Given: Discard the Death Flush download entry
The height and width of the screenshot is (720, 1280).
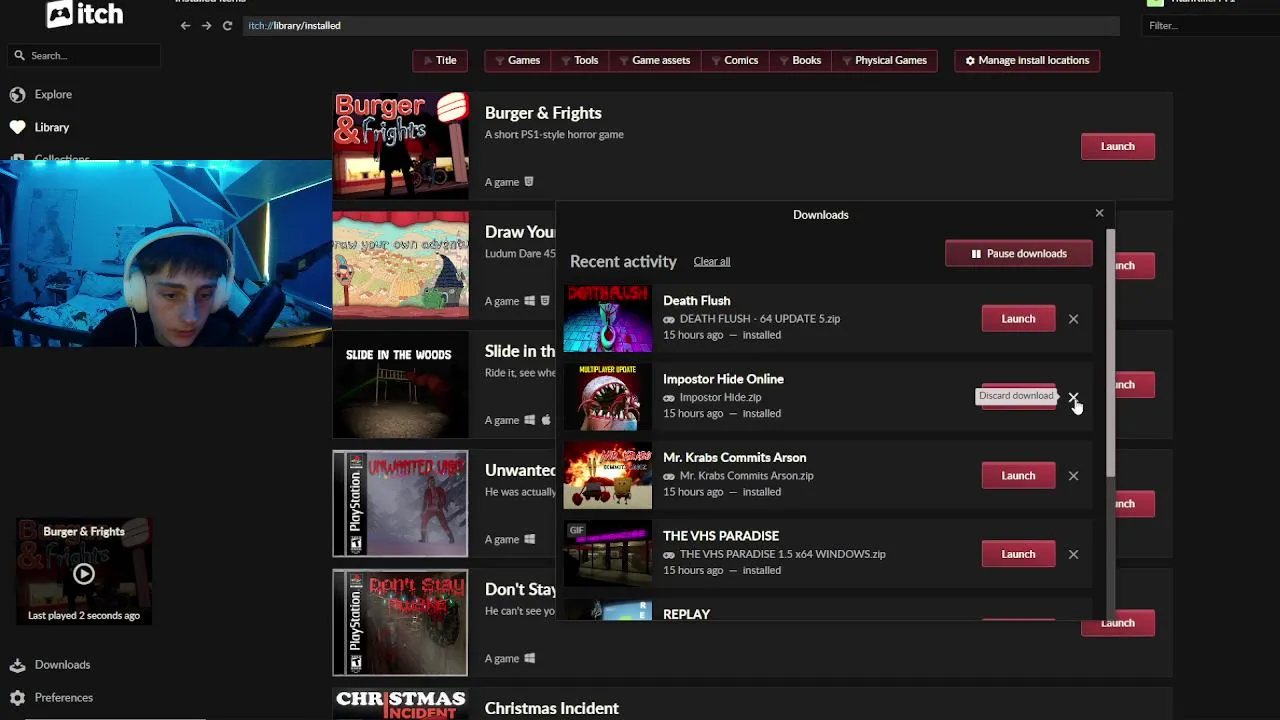Looking at the screenshot, I should (1073, 319).
